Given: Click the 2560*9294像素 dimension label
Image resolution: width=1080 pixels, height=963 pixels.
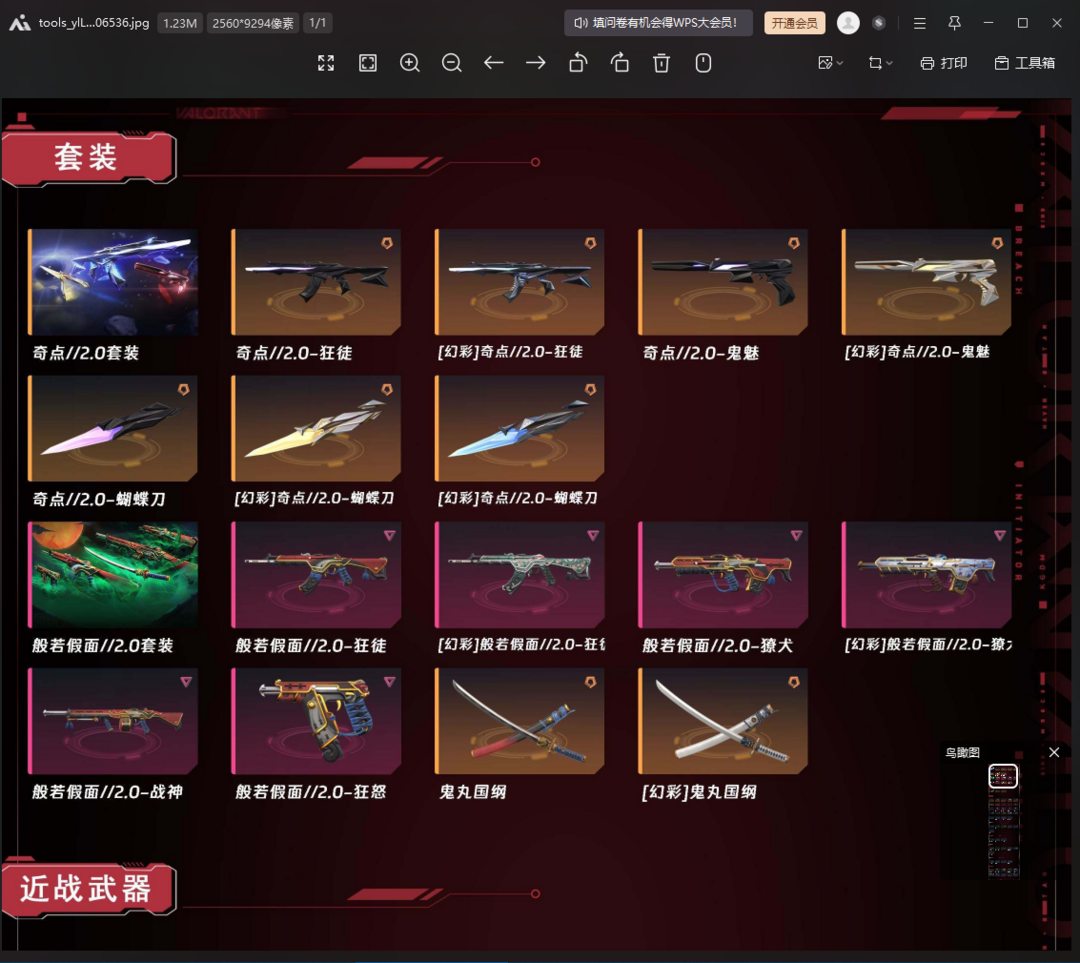Looking at the screenshot, I should pyautogui.click(x=253, y=23).
